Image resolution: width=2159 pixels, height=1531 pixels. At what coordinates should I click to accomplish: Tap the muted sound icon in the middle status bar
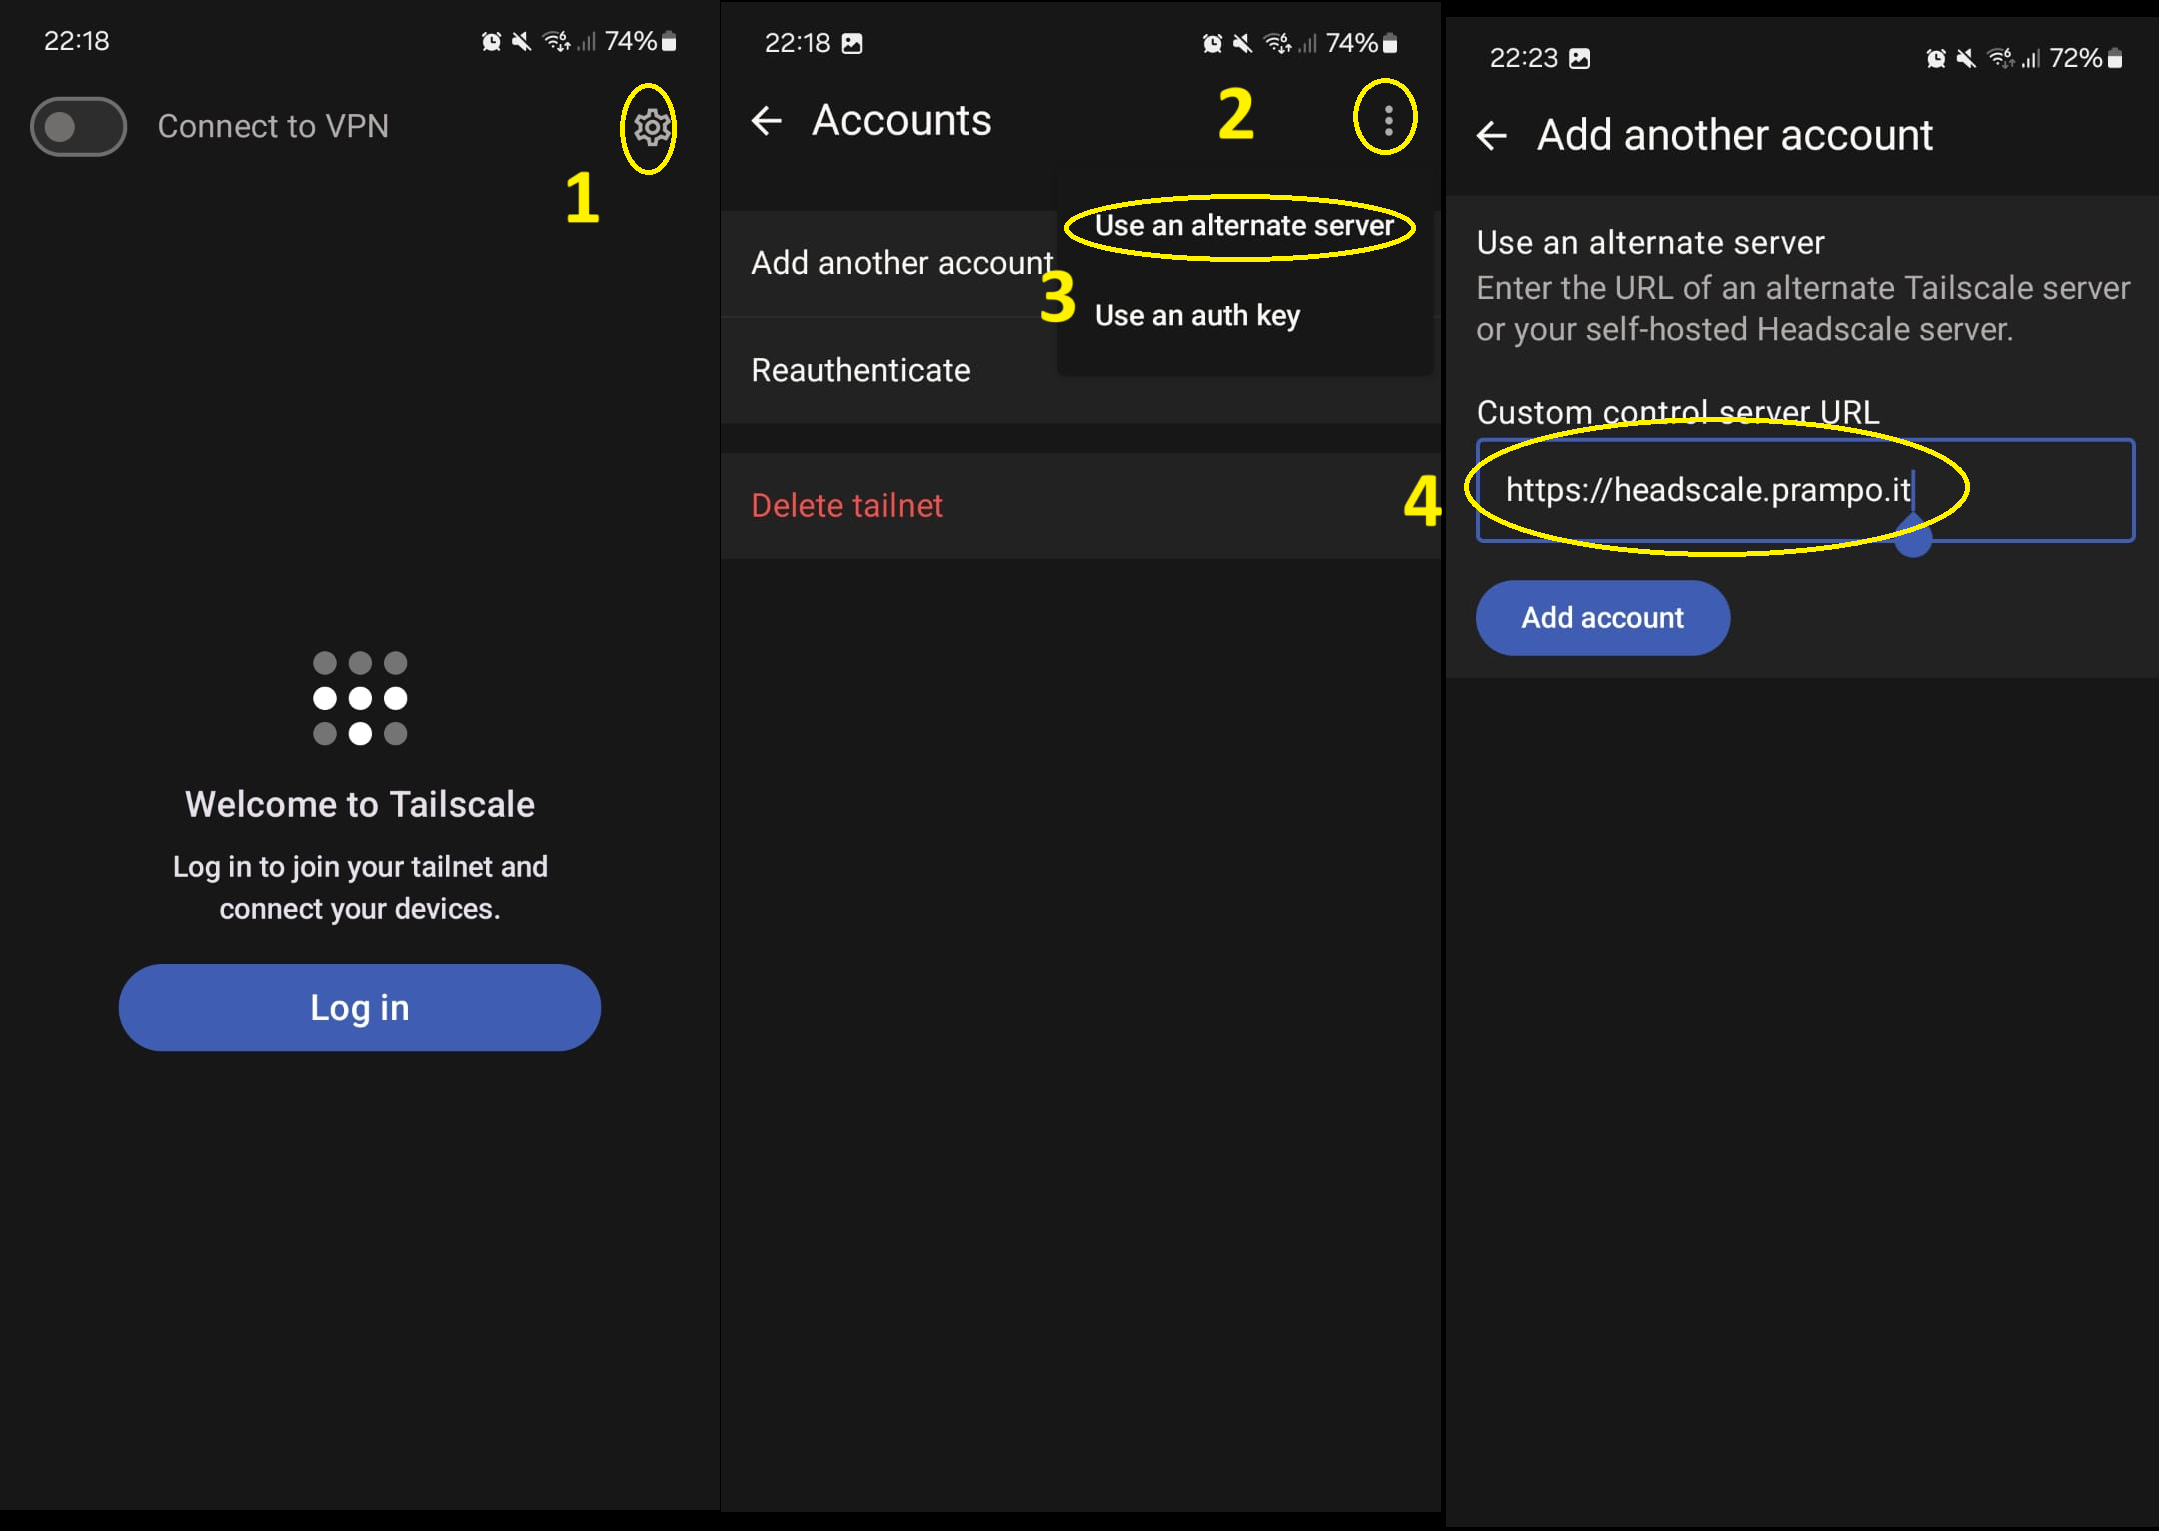coord(1242,44)
